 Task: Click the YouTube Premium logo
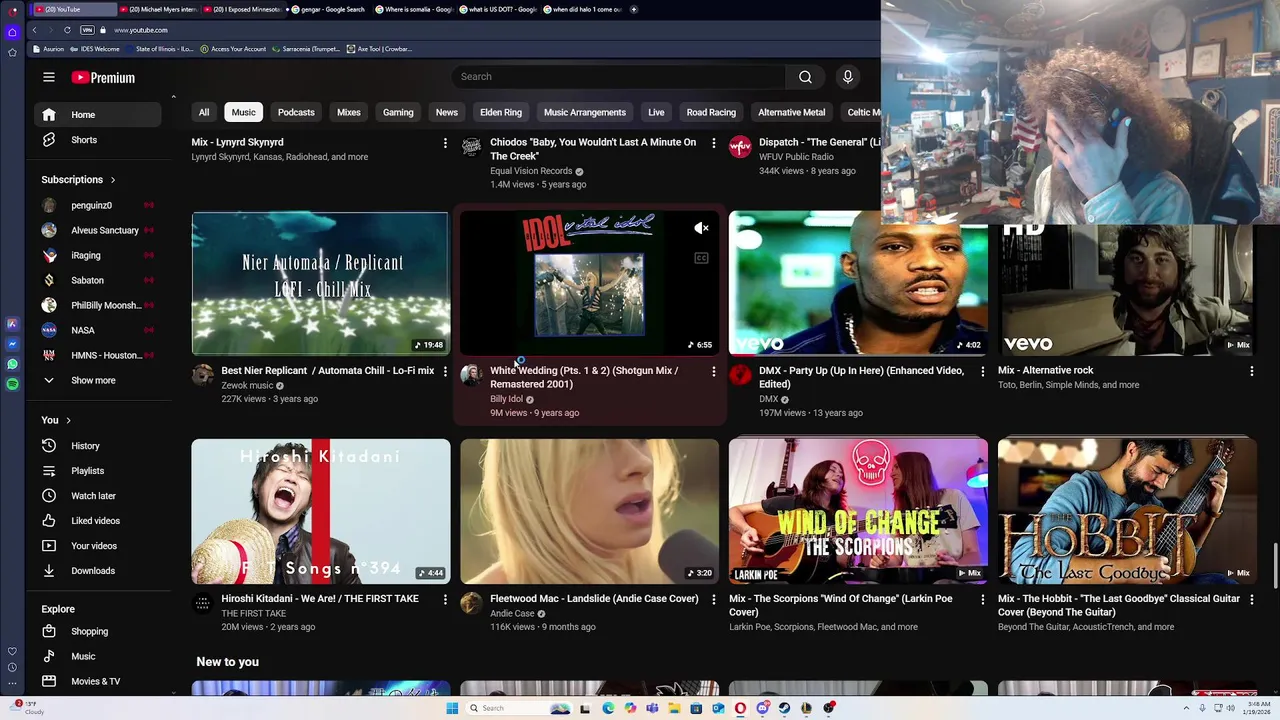103,77
